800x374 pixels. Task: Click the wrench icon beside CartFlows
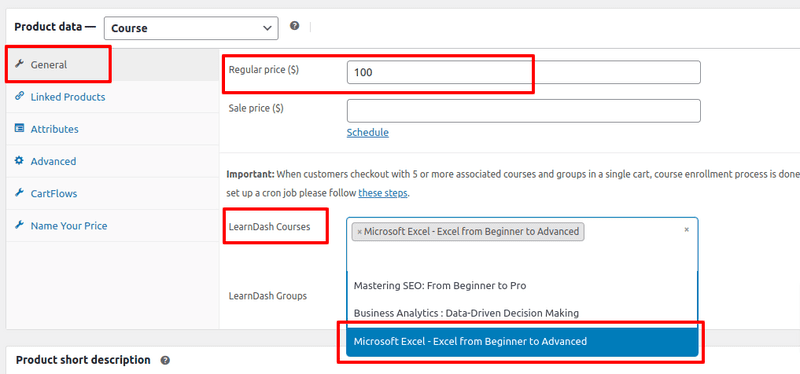pyautogui.click(x=19, y=193)
